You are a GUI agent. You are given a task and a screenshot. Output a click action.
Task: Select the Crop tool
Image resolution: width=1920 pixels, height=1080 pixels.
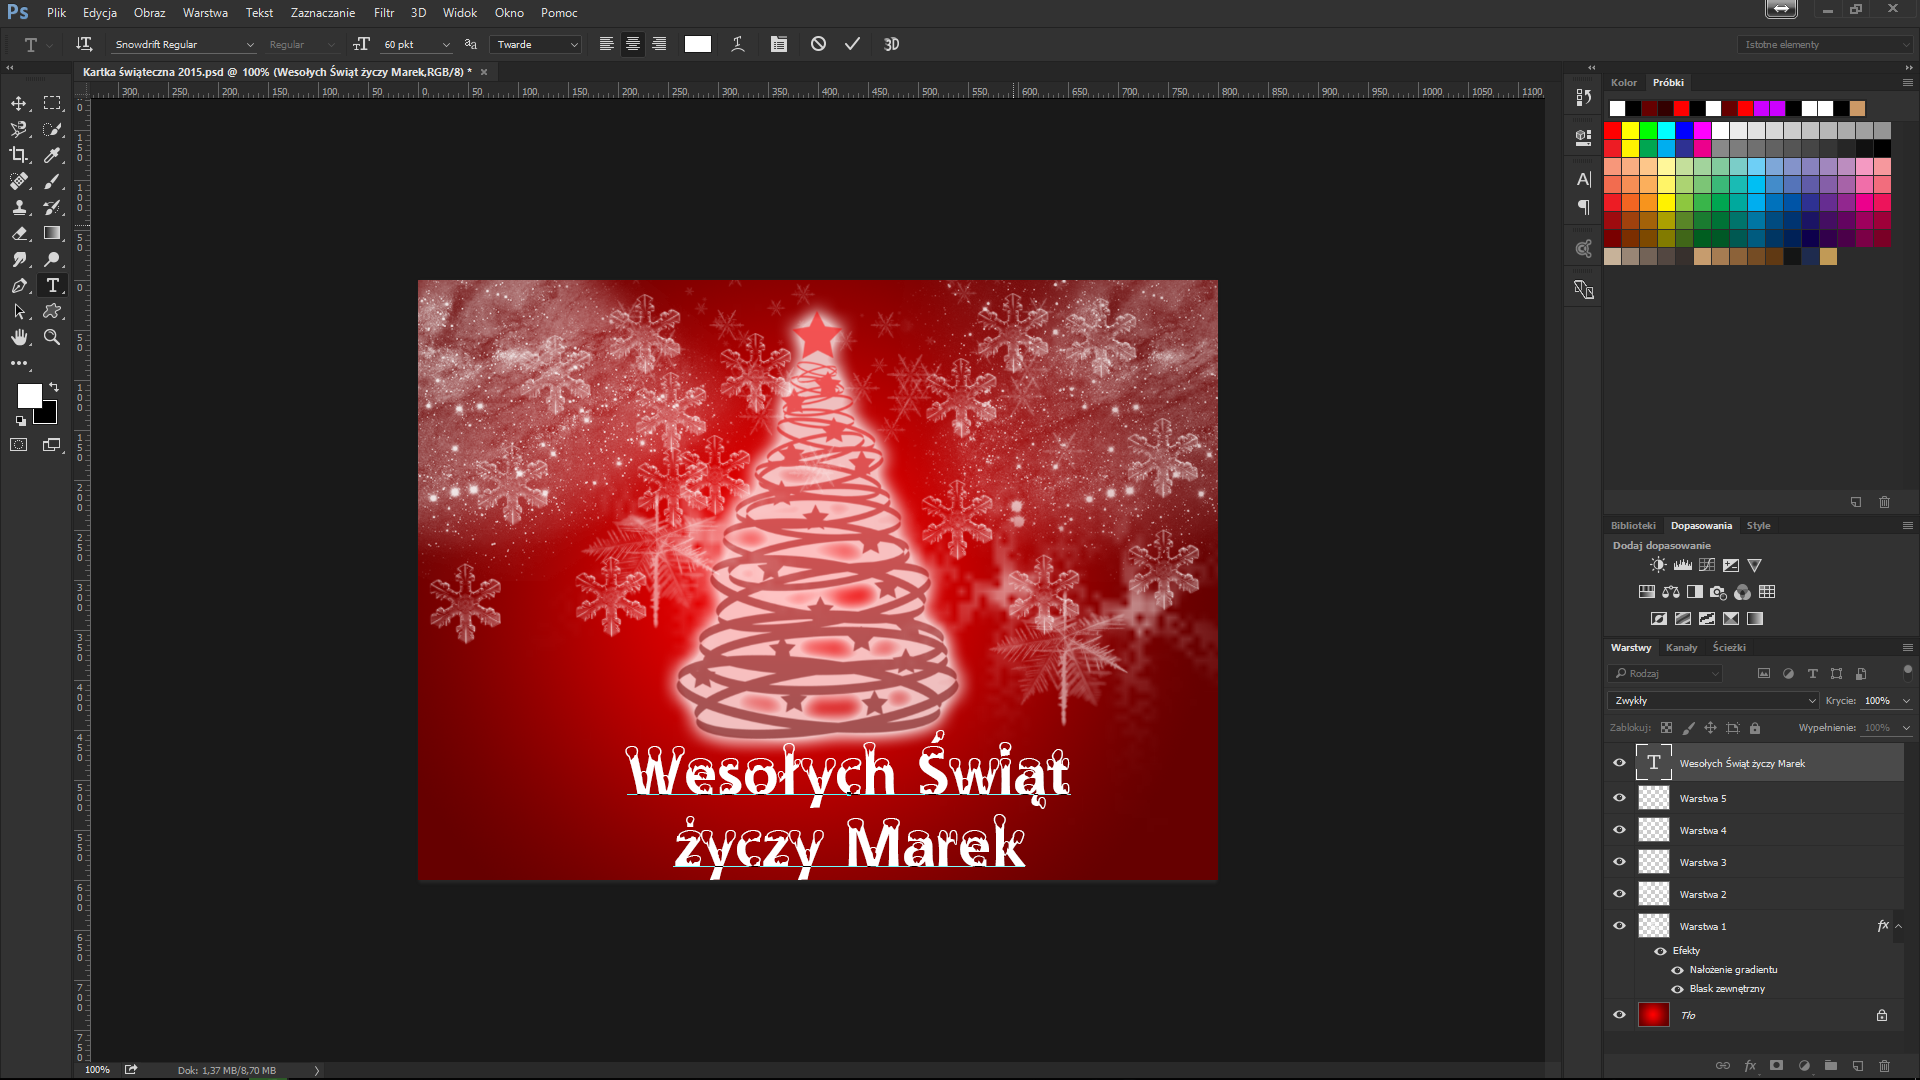(x=19, y=155)
